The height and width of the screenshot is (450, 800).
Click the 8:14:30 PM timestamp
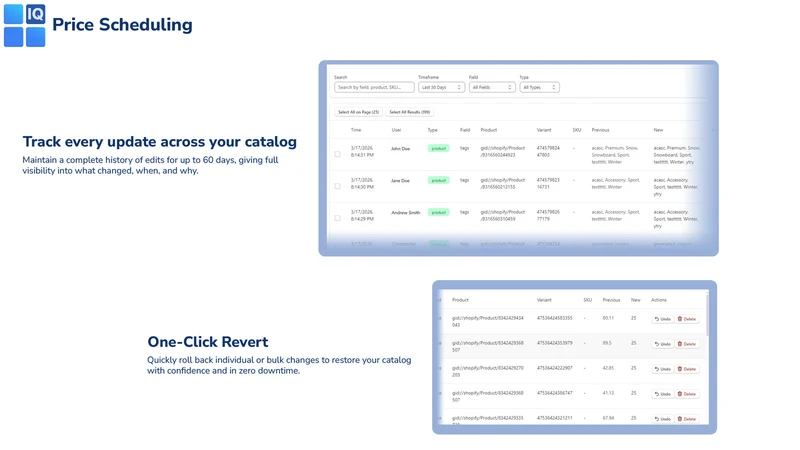point(362,187)
